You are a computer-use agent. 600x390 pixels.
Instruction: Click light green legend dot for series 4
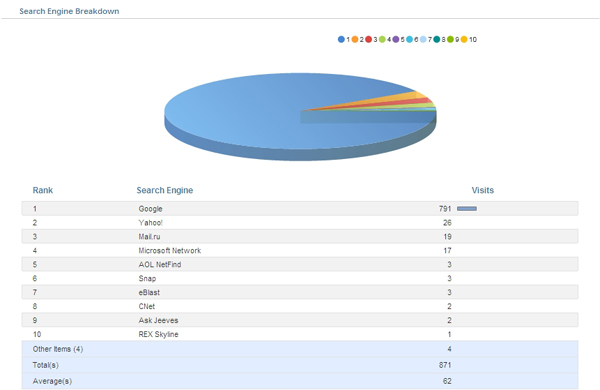[x=382, y=39]
